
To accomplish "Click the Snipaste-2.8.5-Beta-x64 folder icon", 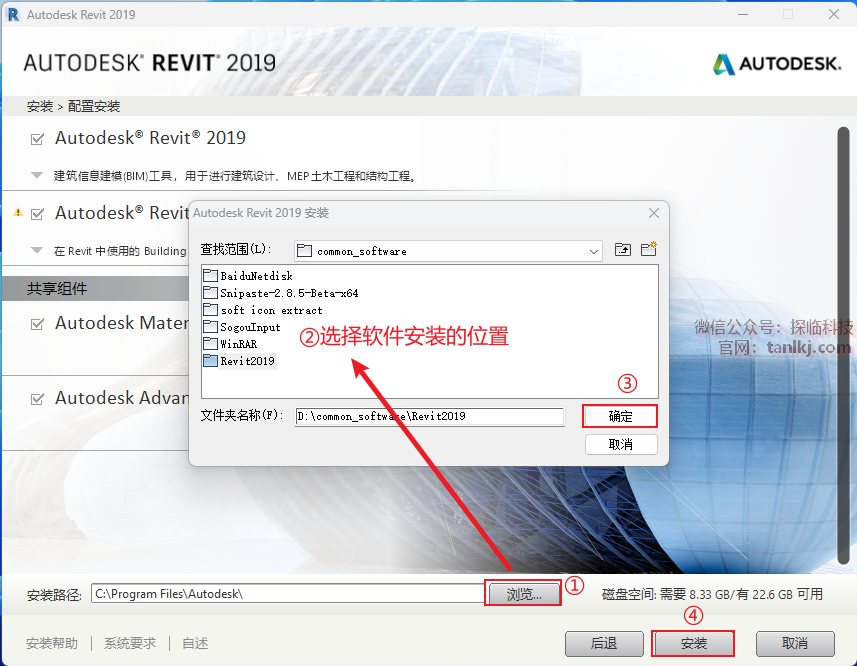I will pyautogui.click(x=210, y=292).
